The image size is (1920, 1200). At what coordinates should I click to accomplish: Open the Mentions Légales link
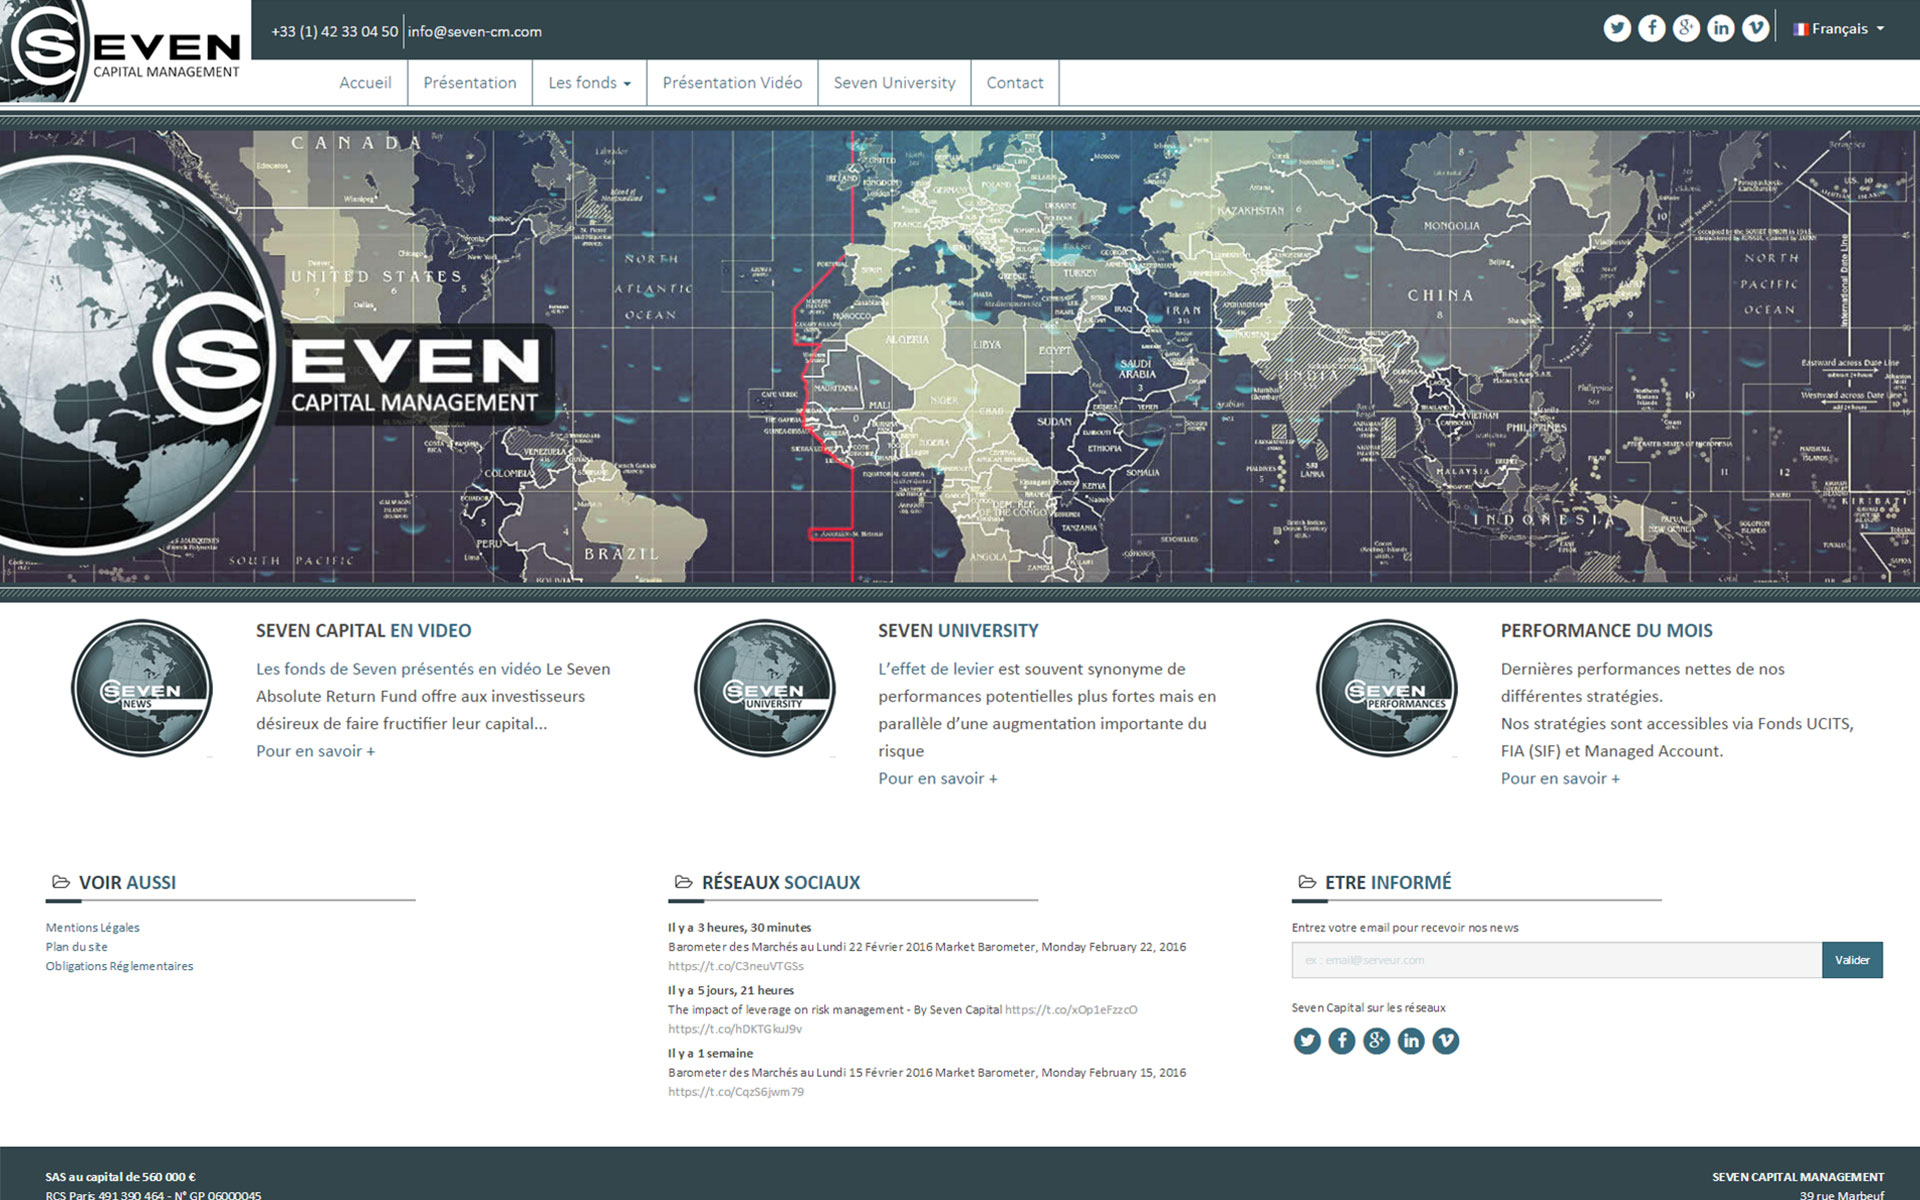[92, 927]
